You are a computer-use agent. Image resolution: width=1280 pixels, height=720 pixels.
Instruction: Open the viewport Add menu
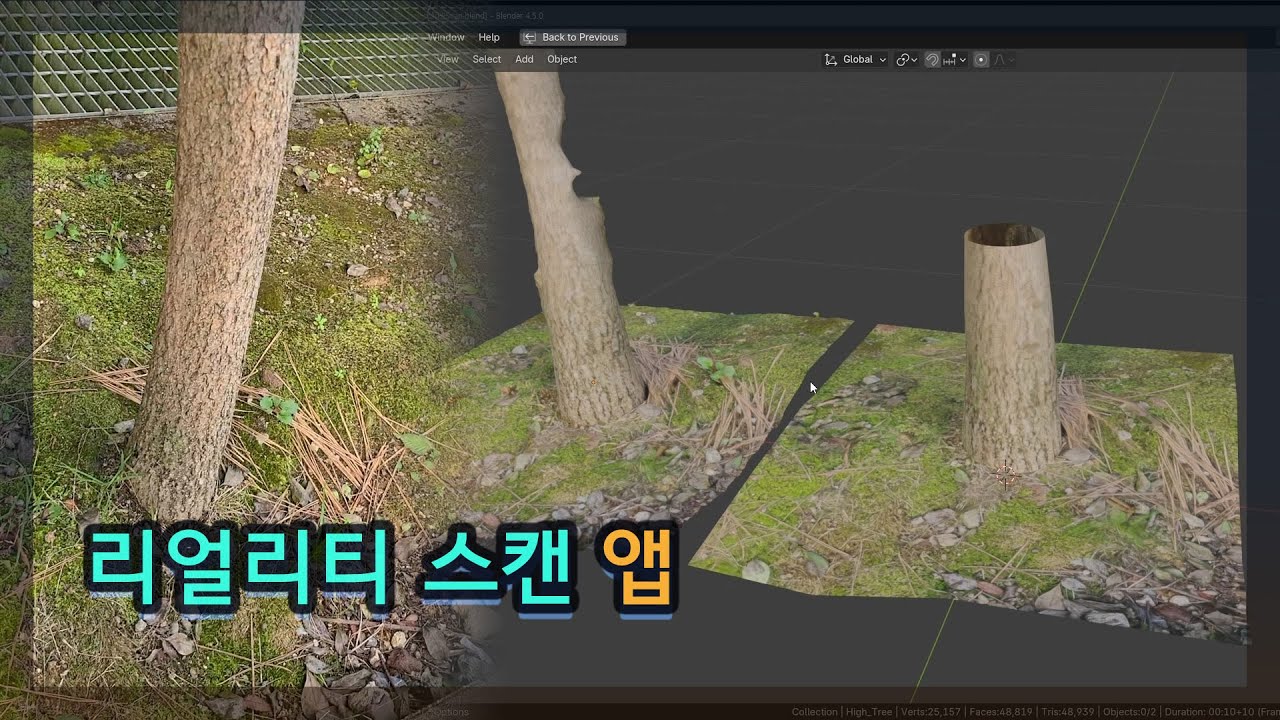524,59
